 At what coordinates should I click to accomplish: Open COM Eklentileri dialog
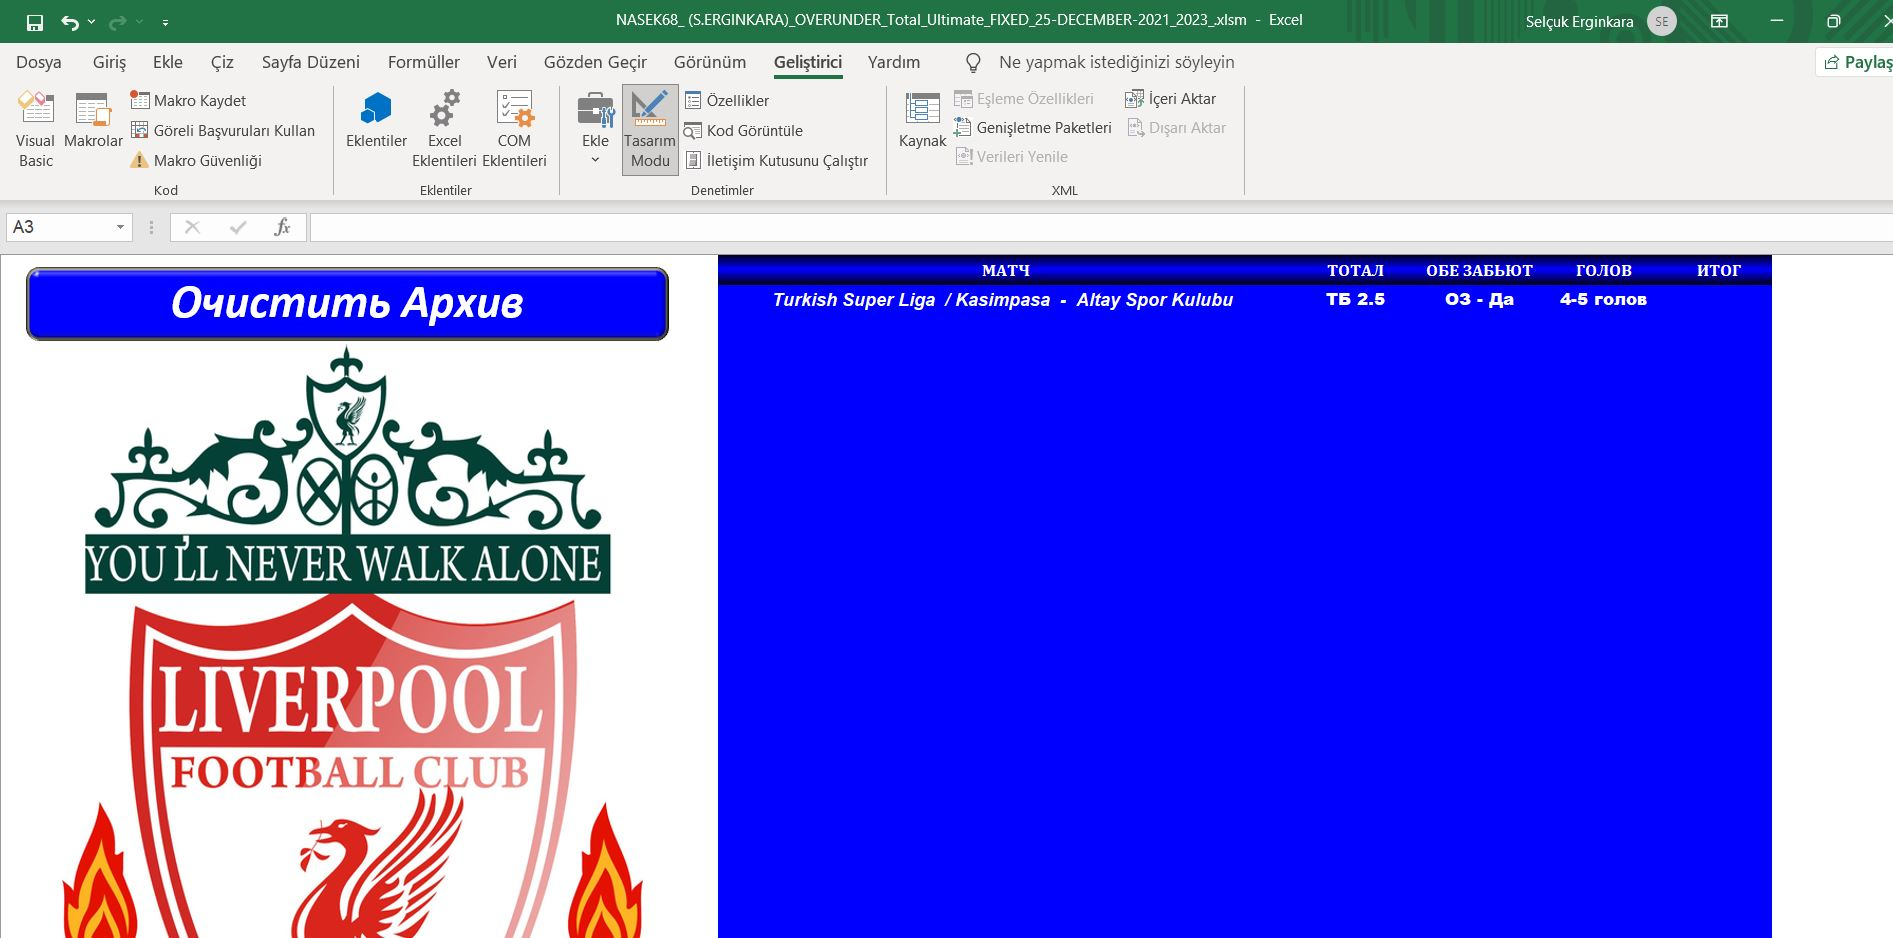(x=514, y=130)
